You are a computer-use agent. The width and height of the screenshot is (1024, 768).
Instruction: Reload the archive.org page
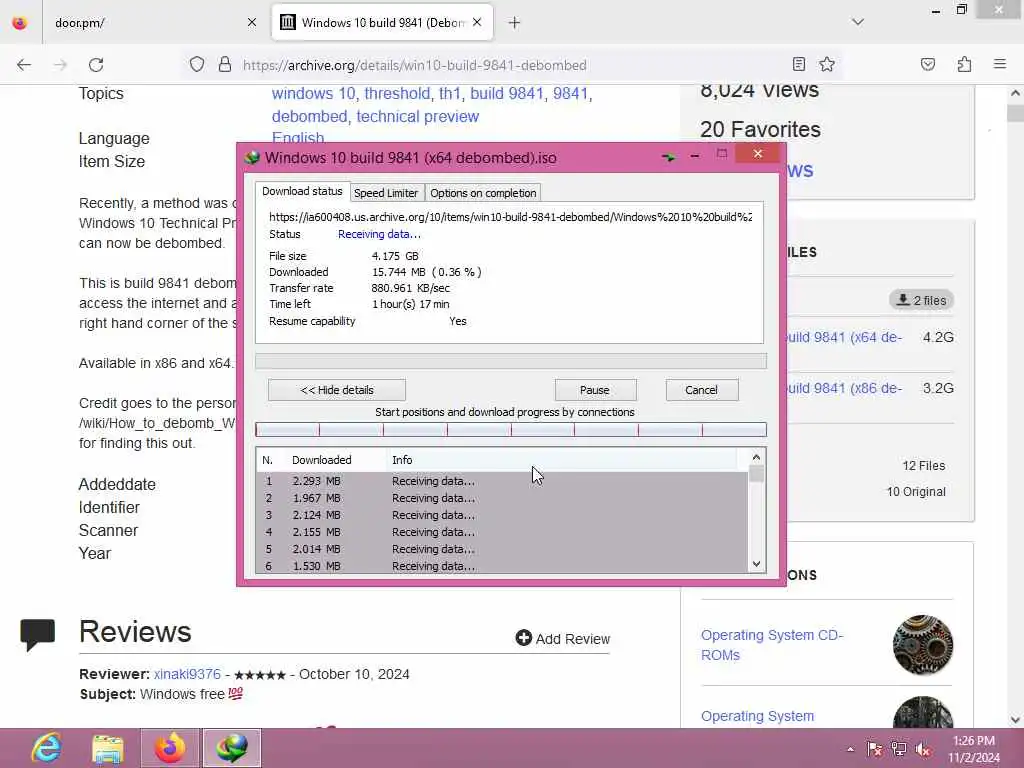[x=96, y=65]
